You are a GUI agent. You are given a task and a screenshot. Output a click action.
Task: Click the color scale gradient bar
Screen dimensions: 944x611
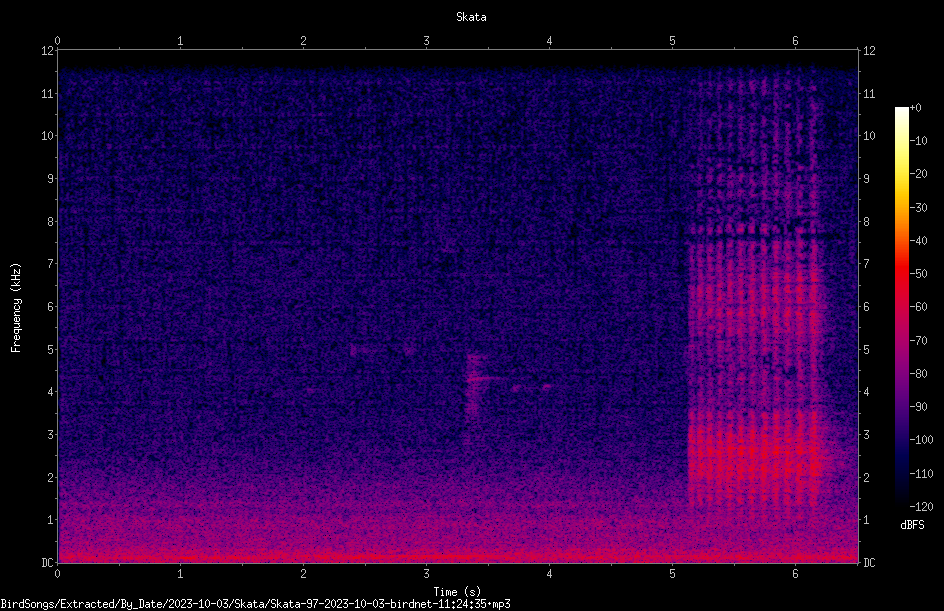tap(901, 307)
